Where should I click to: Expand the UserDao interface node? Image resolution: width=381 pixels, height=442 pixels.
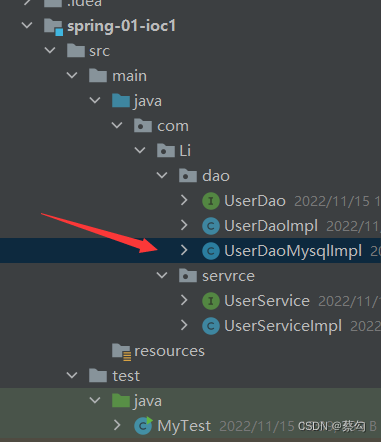click(x=184, y=200)
